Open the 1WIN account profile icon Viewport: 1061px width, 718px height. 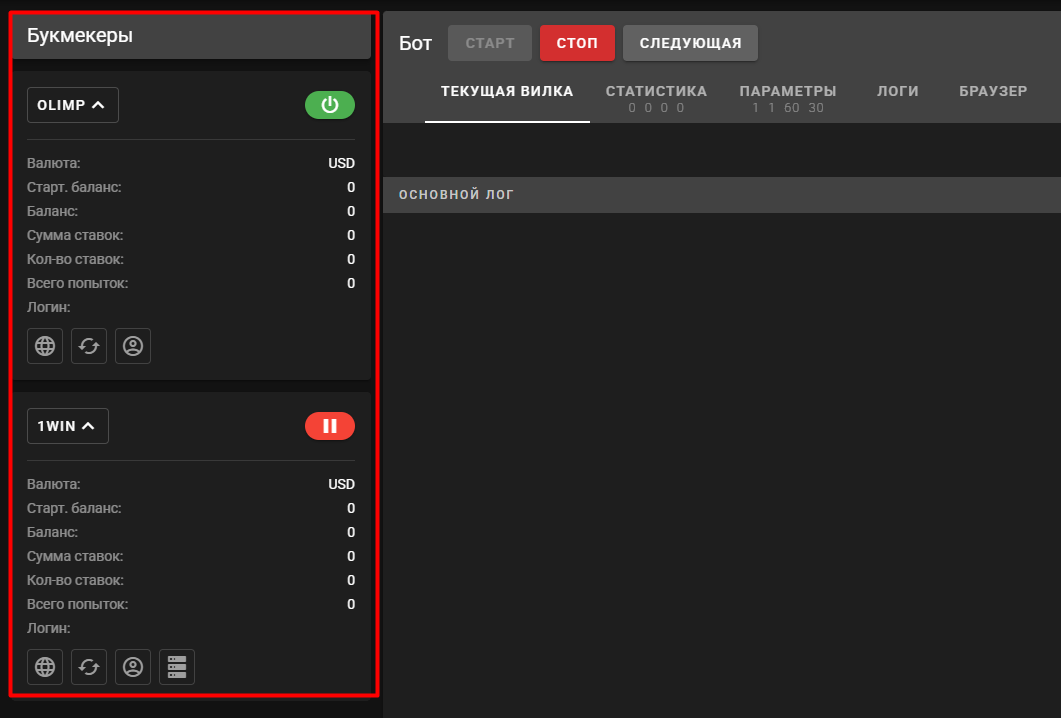click(133, 667)
